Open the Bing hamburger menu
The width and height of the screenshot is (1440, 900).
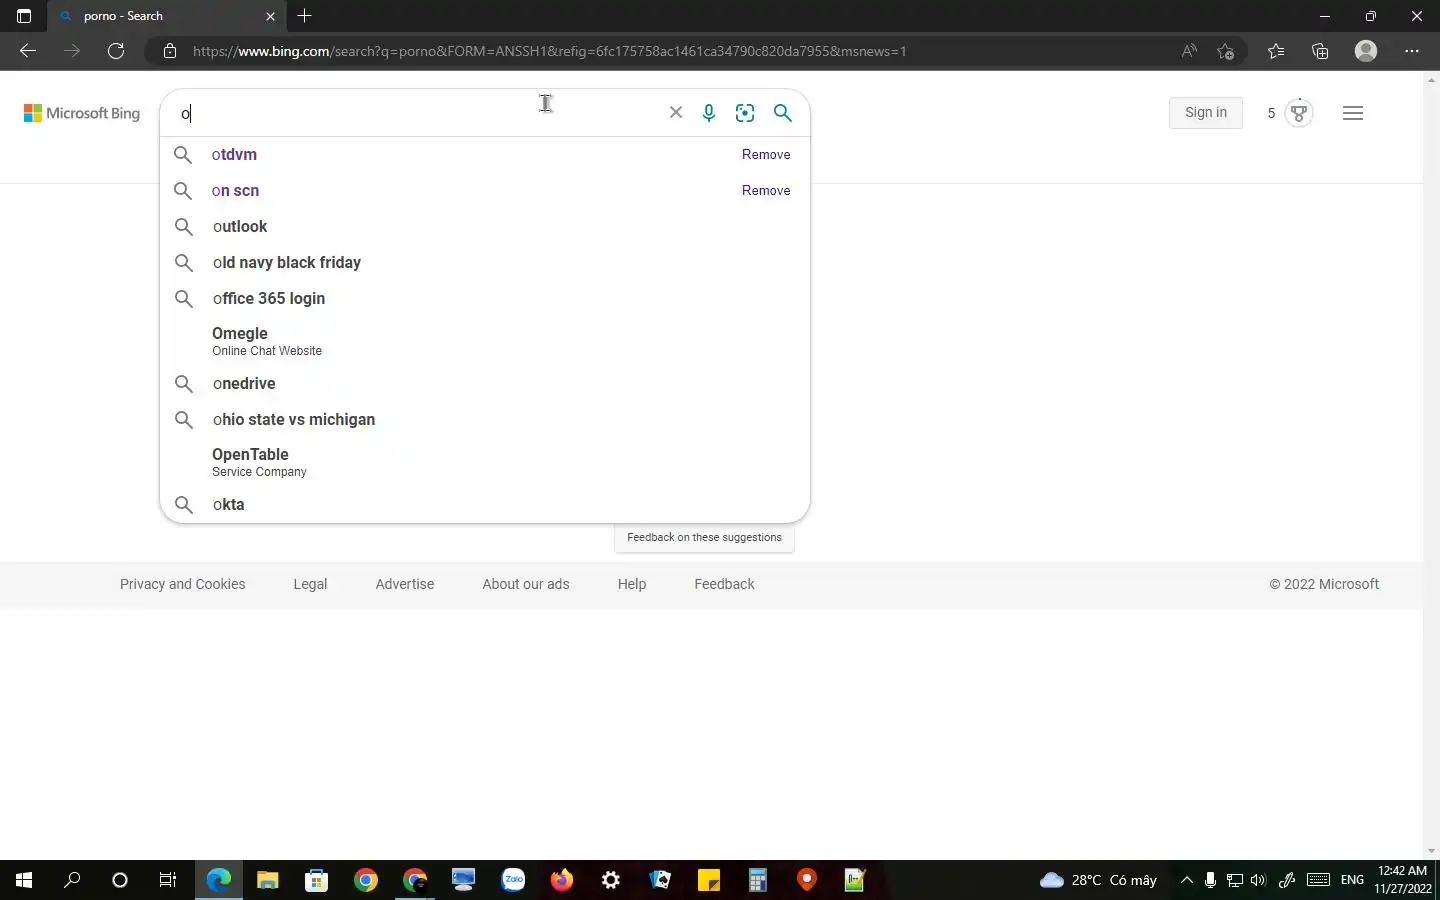click(1353, 113)
